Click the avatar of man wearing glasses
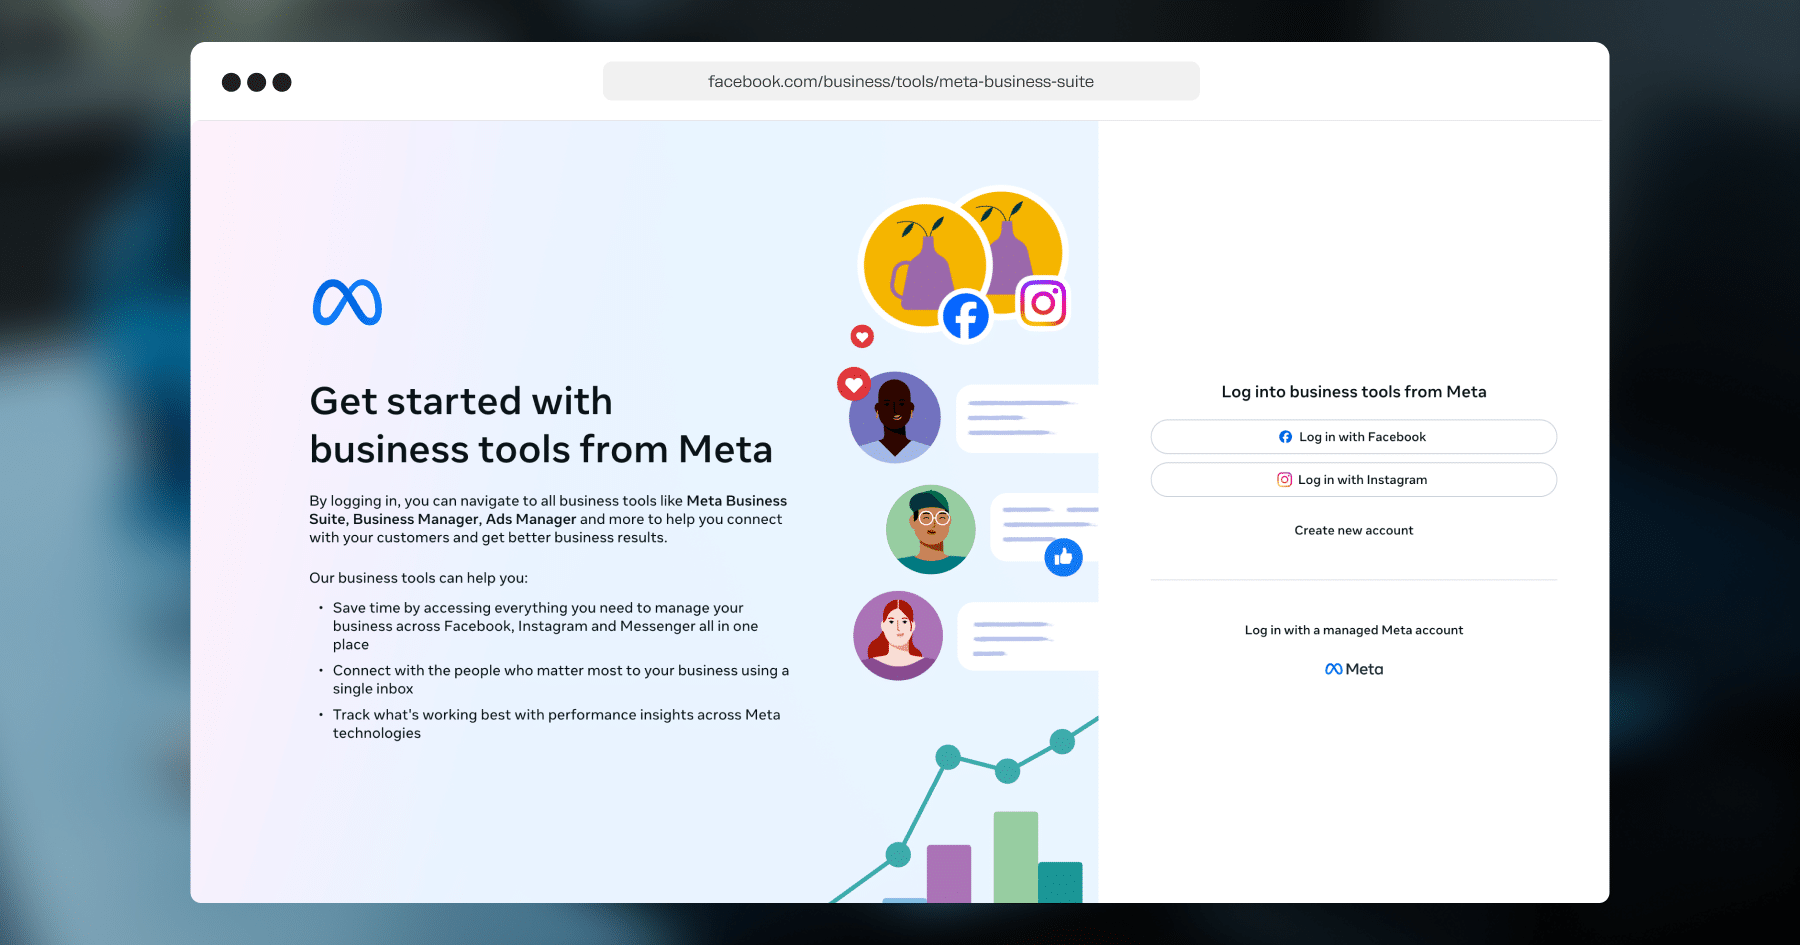The image size is (1800, 945). click(x=931, y=530)
